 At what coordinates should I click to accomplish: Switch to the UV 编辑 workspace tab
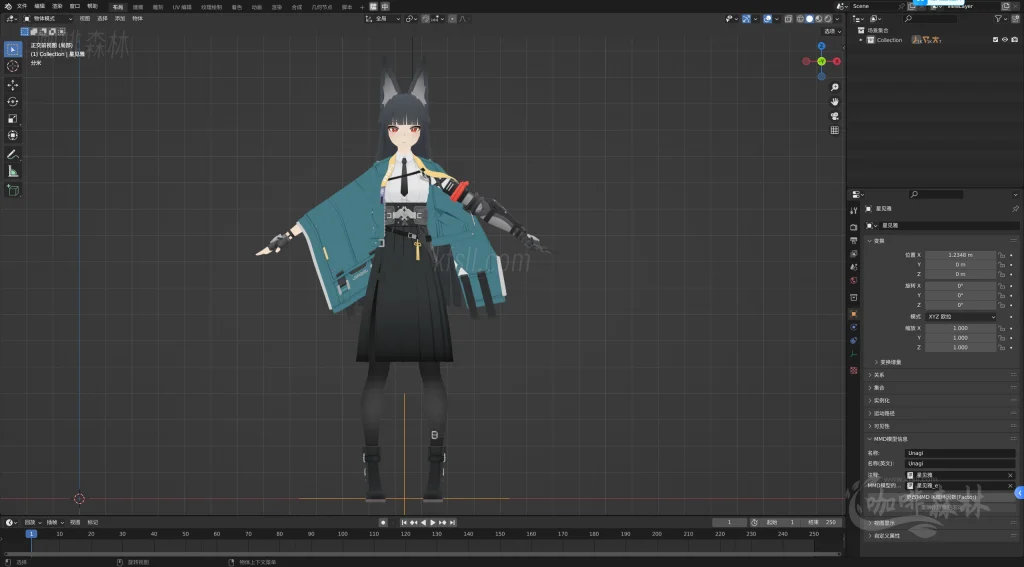pos(182,7)
